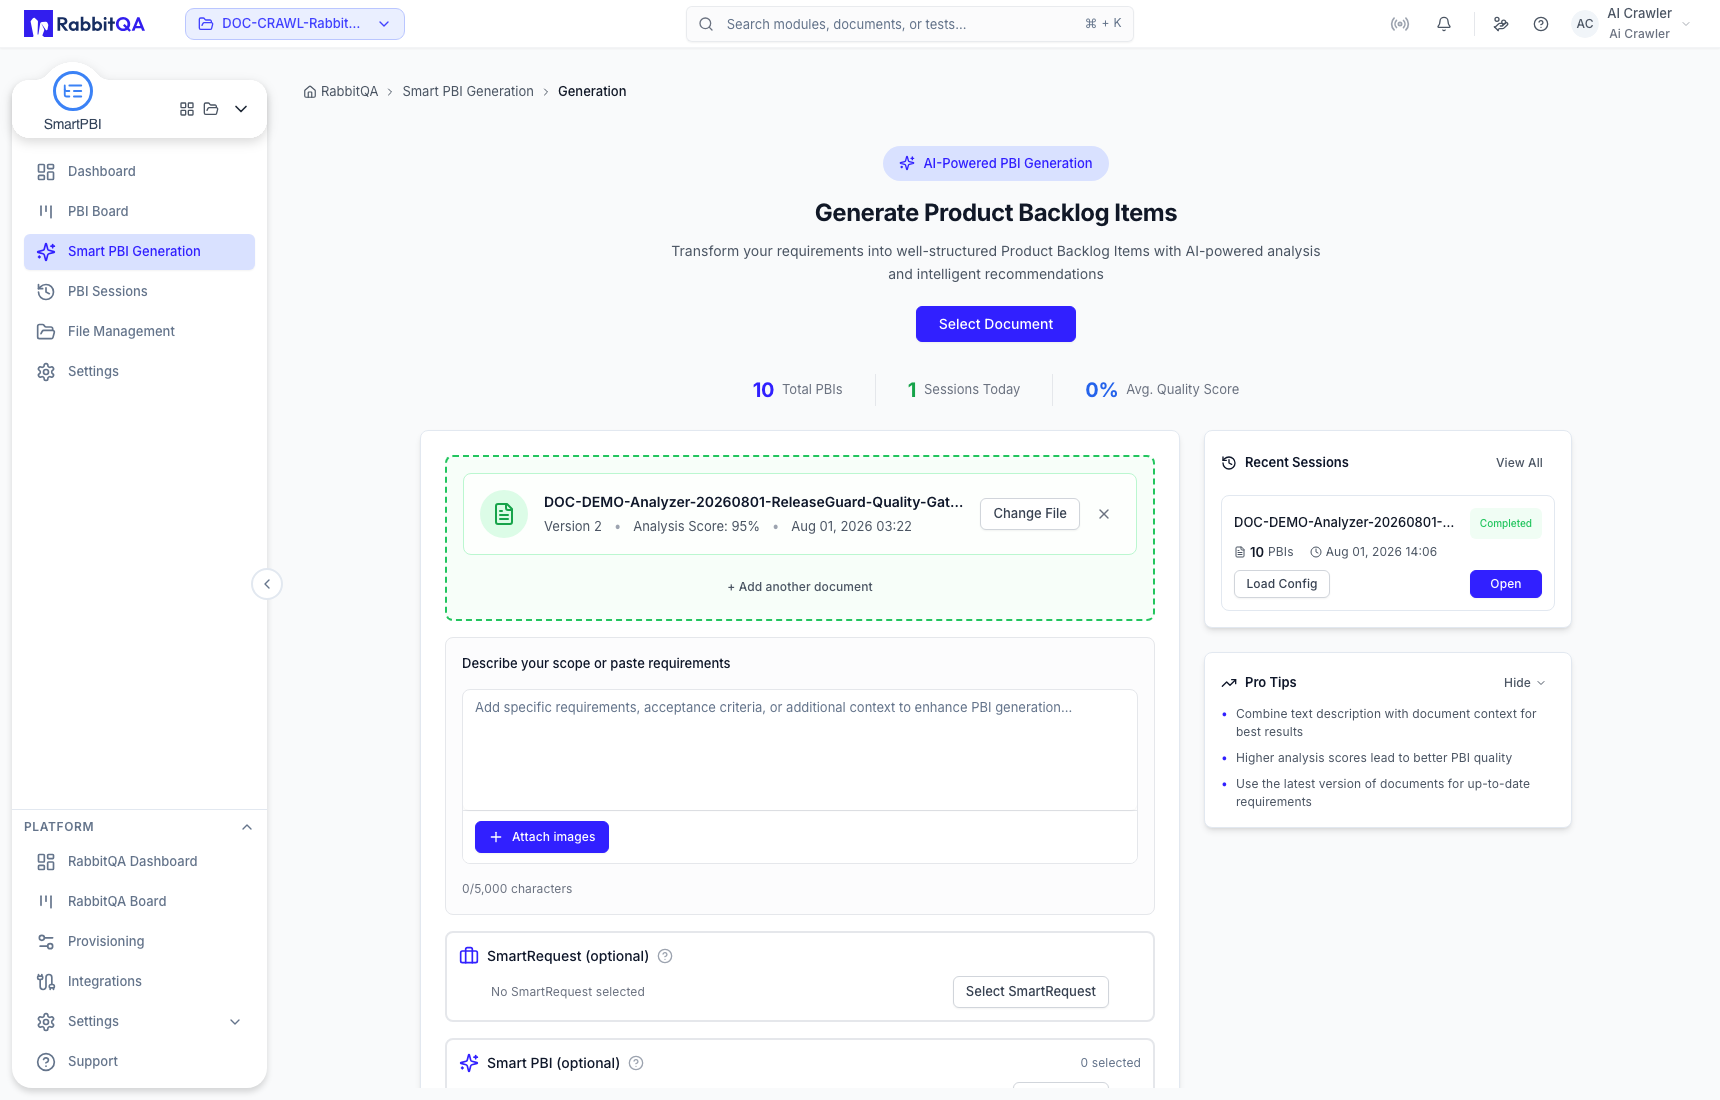The height and width of the screenshot is (1100, 1720).
Task: Open the broadcast signal icon in header
Action: click(x=1400, y=24)
